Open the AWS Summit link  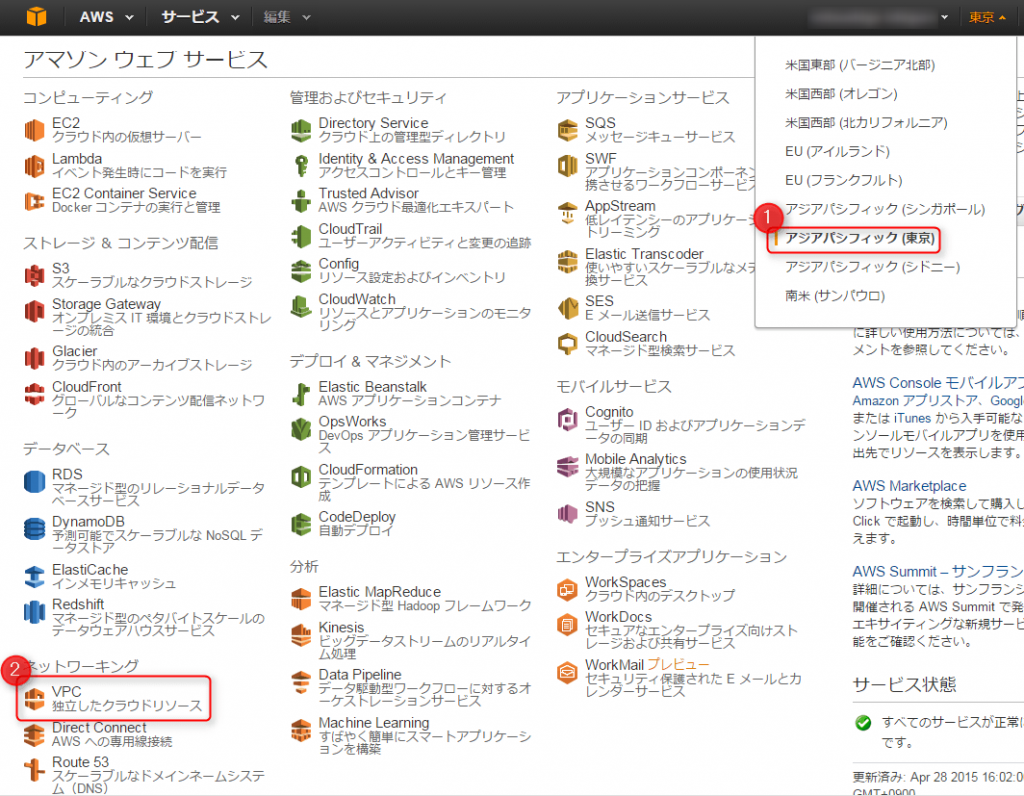click(x=938, y=572)
